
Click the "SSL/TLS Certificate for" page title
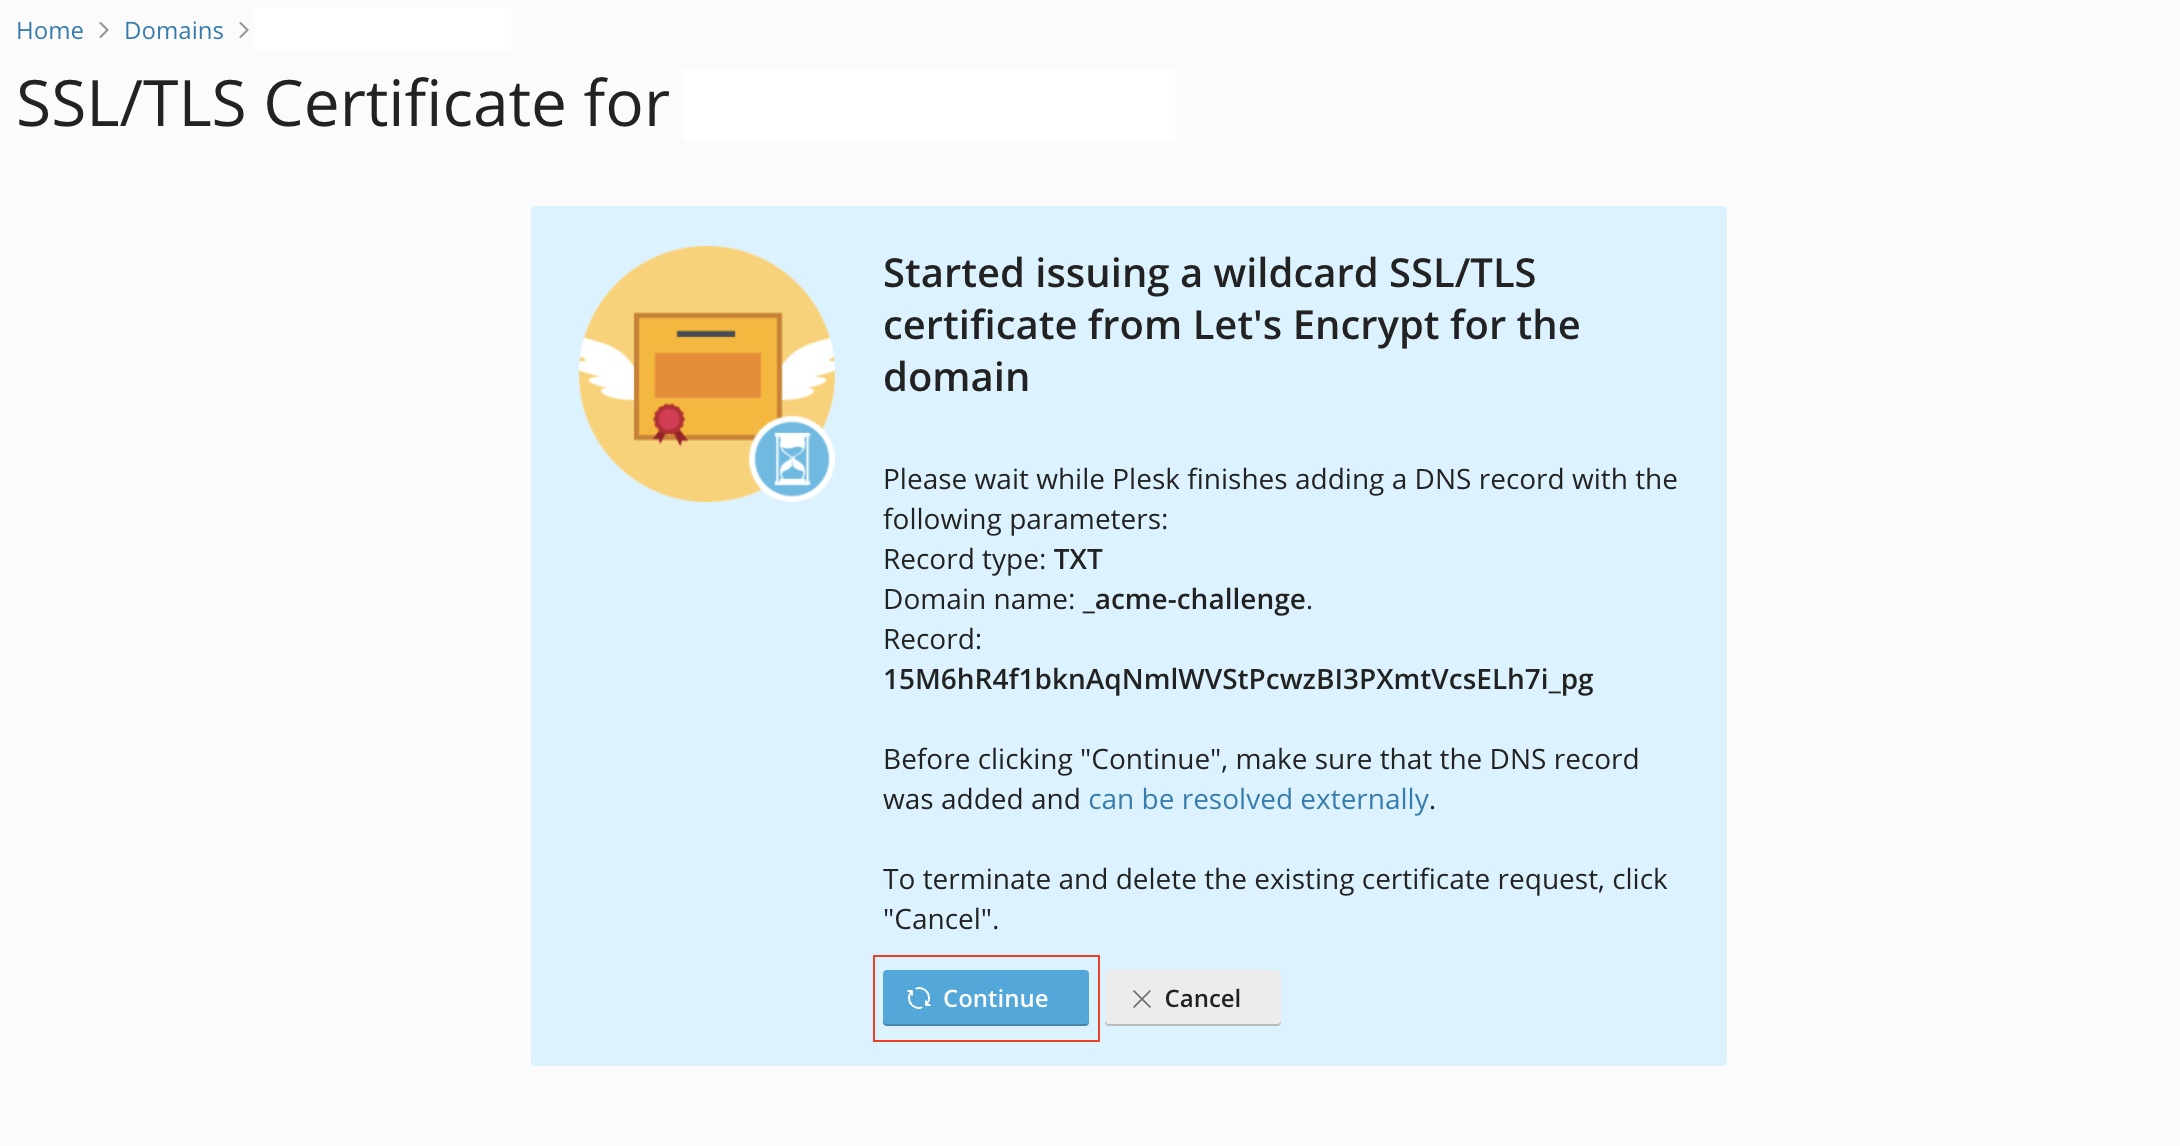[343, 104]
